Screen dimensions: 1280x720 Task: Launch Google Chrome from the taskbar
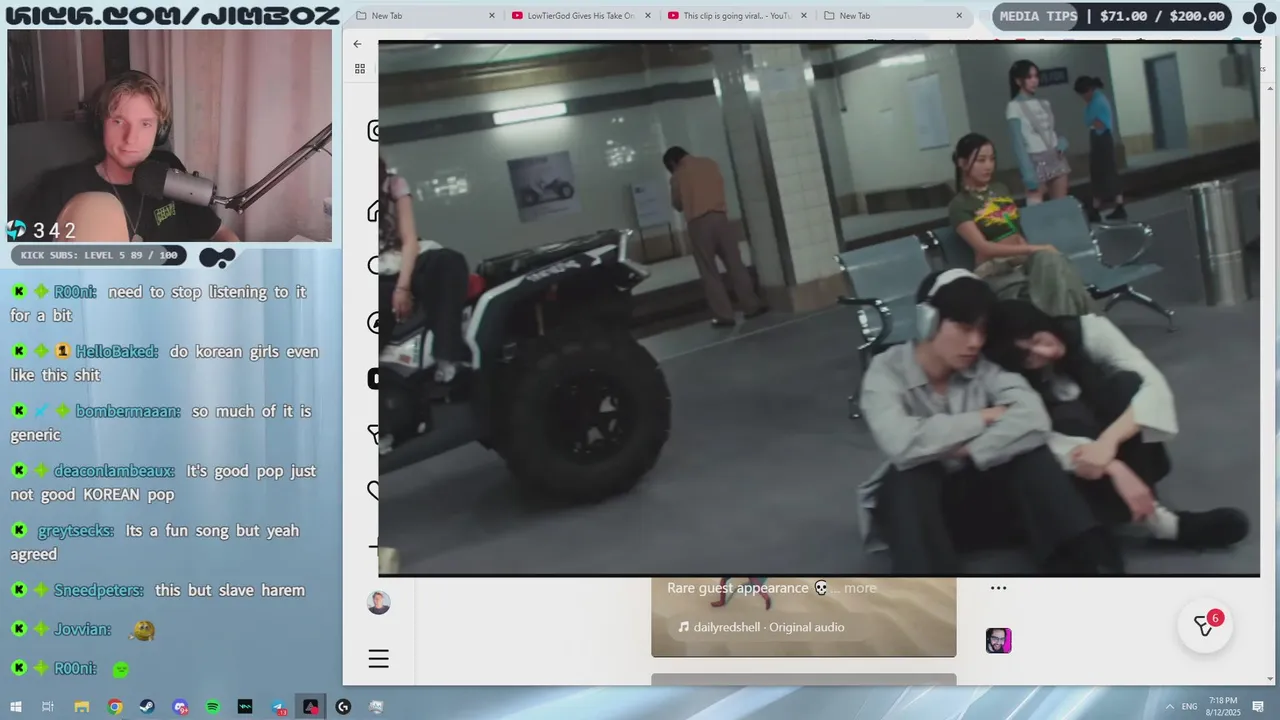[x=115, y=707]
